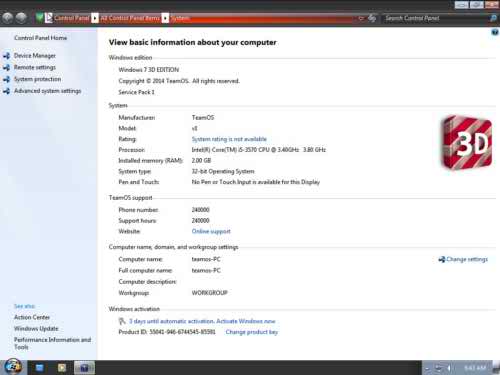500x375 pixels.
Task: Click the WORKGROUP value
Action: point(209,293)
